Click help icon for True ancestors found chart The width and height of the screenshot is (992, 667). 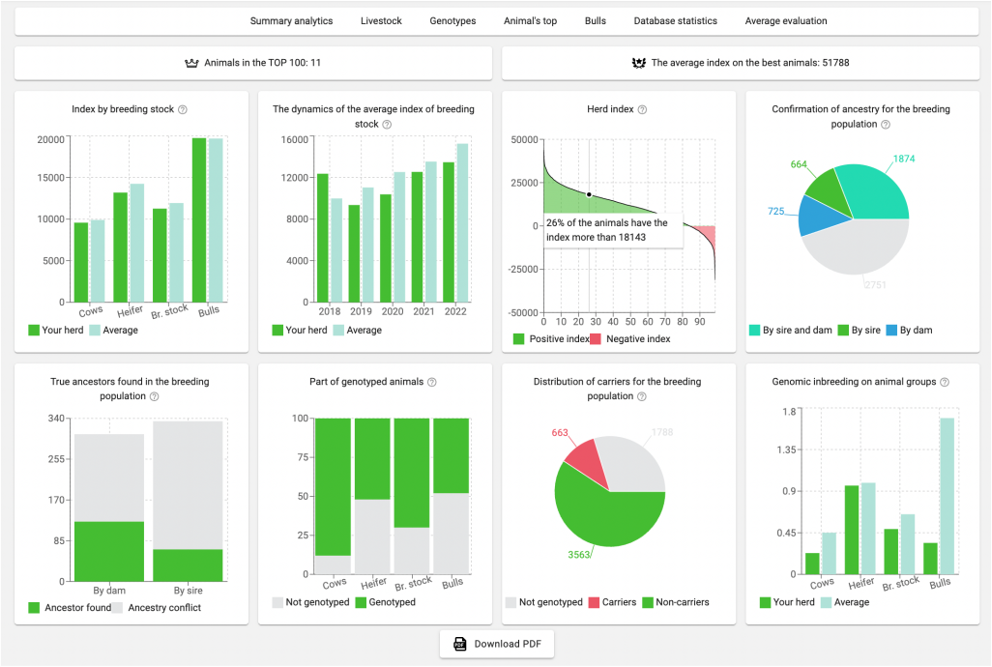pos(154,397)
